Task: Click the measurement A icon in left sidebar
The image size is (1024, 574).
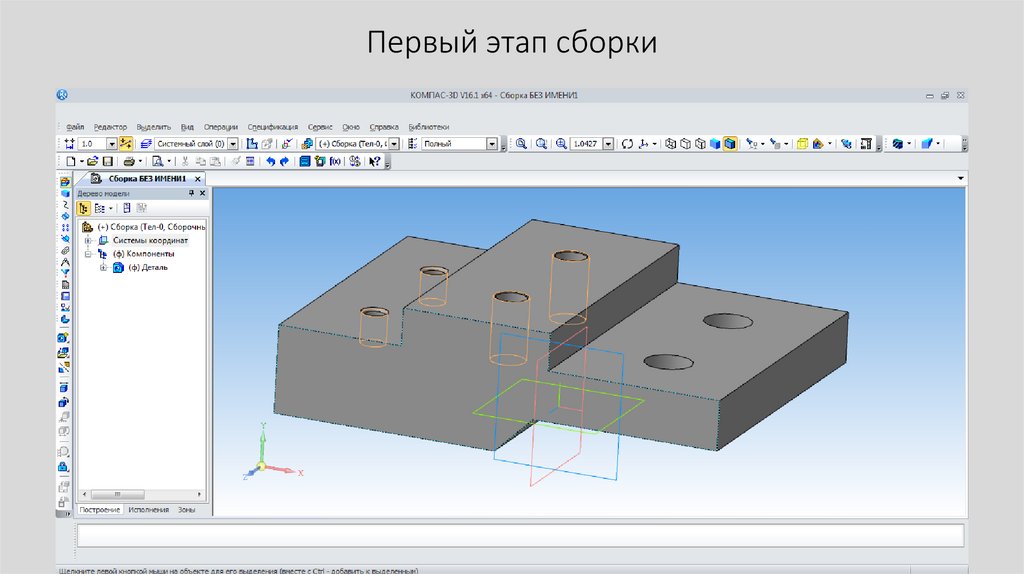Action: point(65,262)
